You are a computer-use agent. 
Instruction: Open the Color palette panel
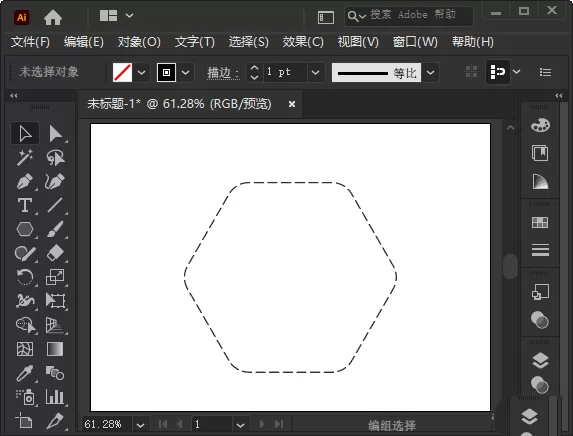point(540,125)
